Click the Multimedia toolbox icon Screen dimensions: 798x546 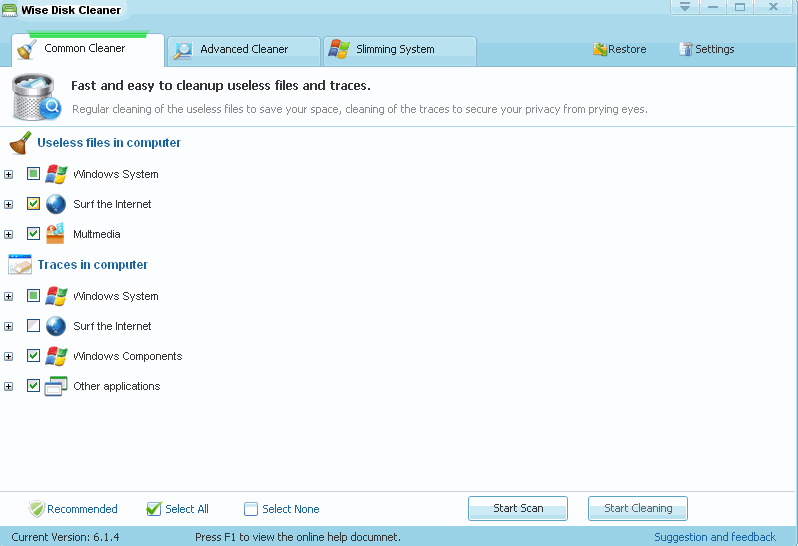55,234
